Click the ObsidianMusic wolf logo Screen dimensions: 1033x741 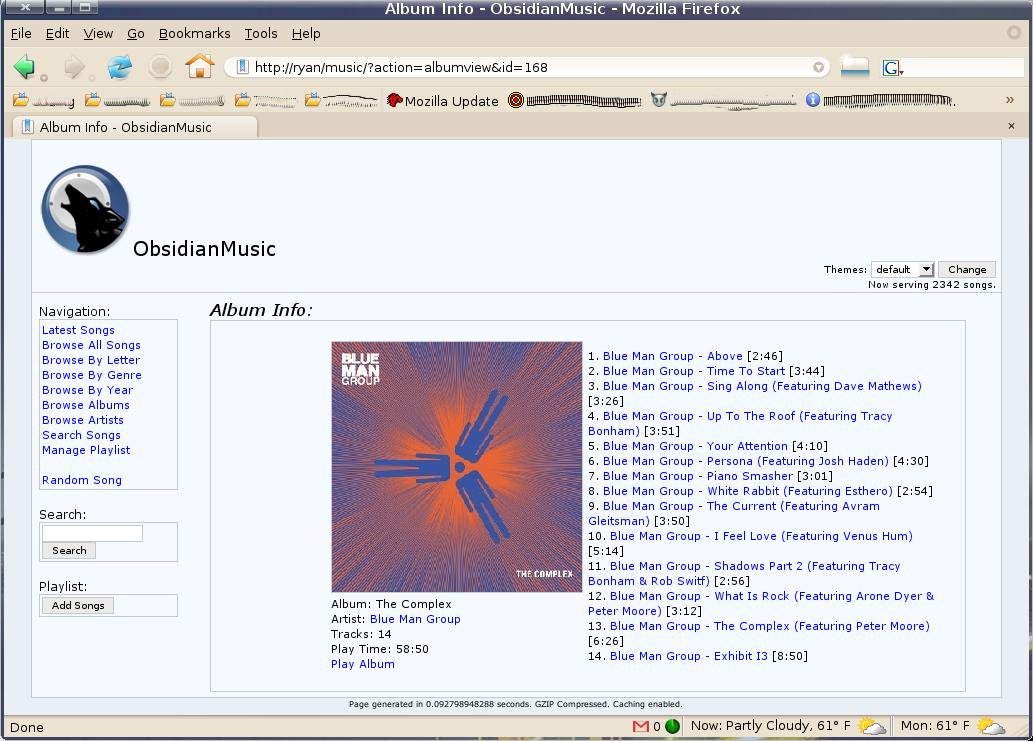(x=85, y=209)
